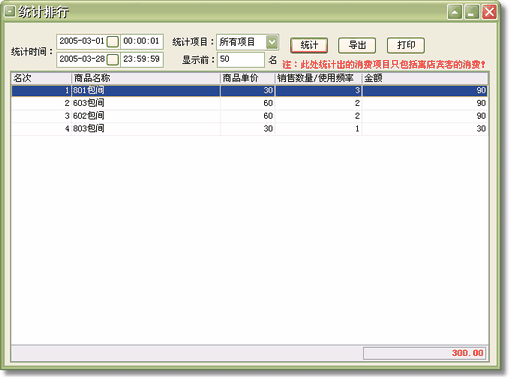This screenshot has width=510, height=379.
Task: Click rank number 3 in the table
Action: (x=67, y=116)
